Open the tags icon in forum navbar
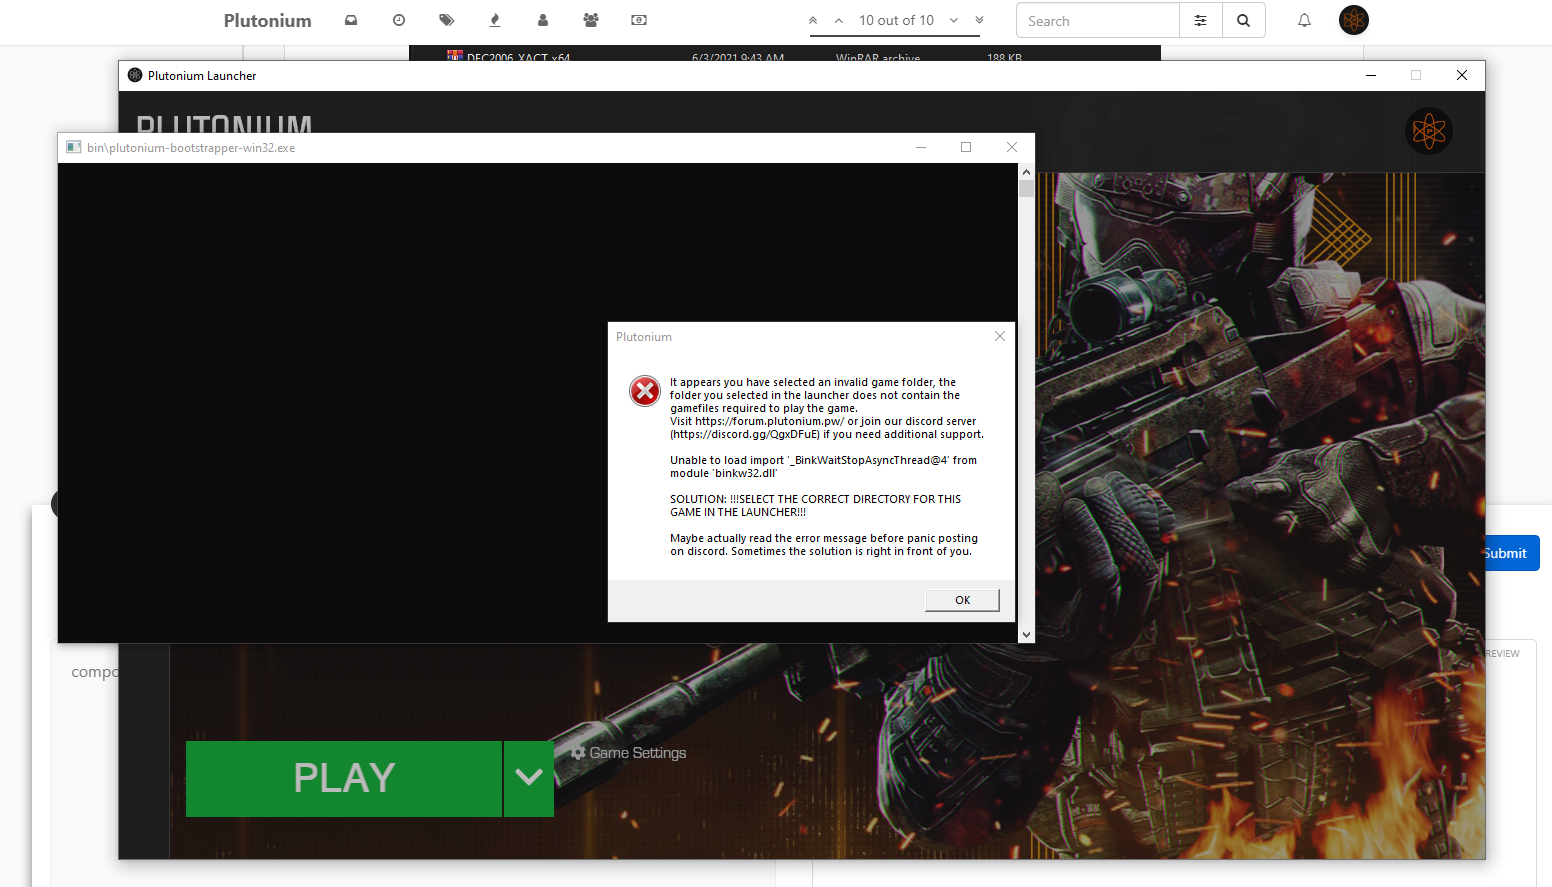The height and width of the screenshot is (887, 1552). (x=447, y=20)
